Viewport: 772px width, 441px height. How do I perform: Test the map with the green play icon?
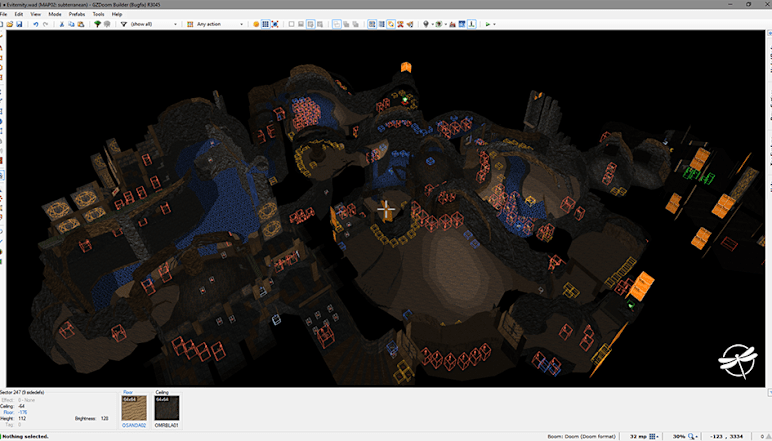click(x=487, y=24)
